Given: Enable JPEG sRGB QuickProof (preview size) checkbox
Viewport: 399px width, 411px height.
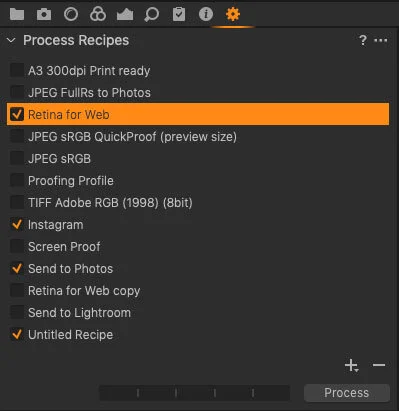Looking at the screenshot, I should coord(17,136).
